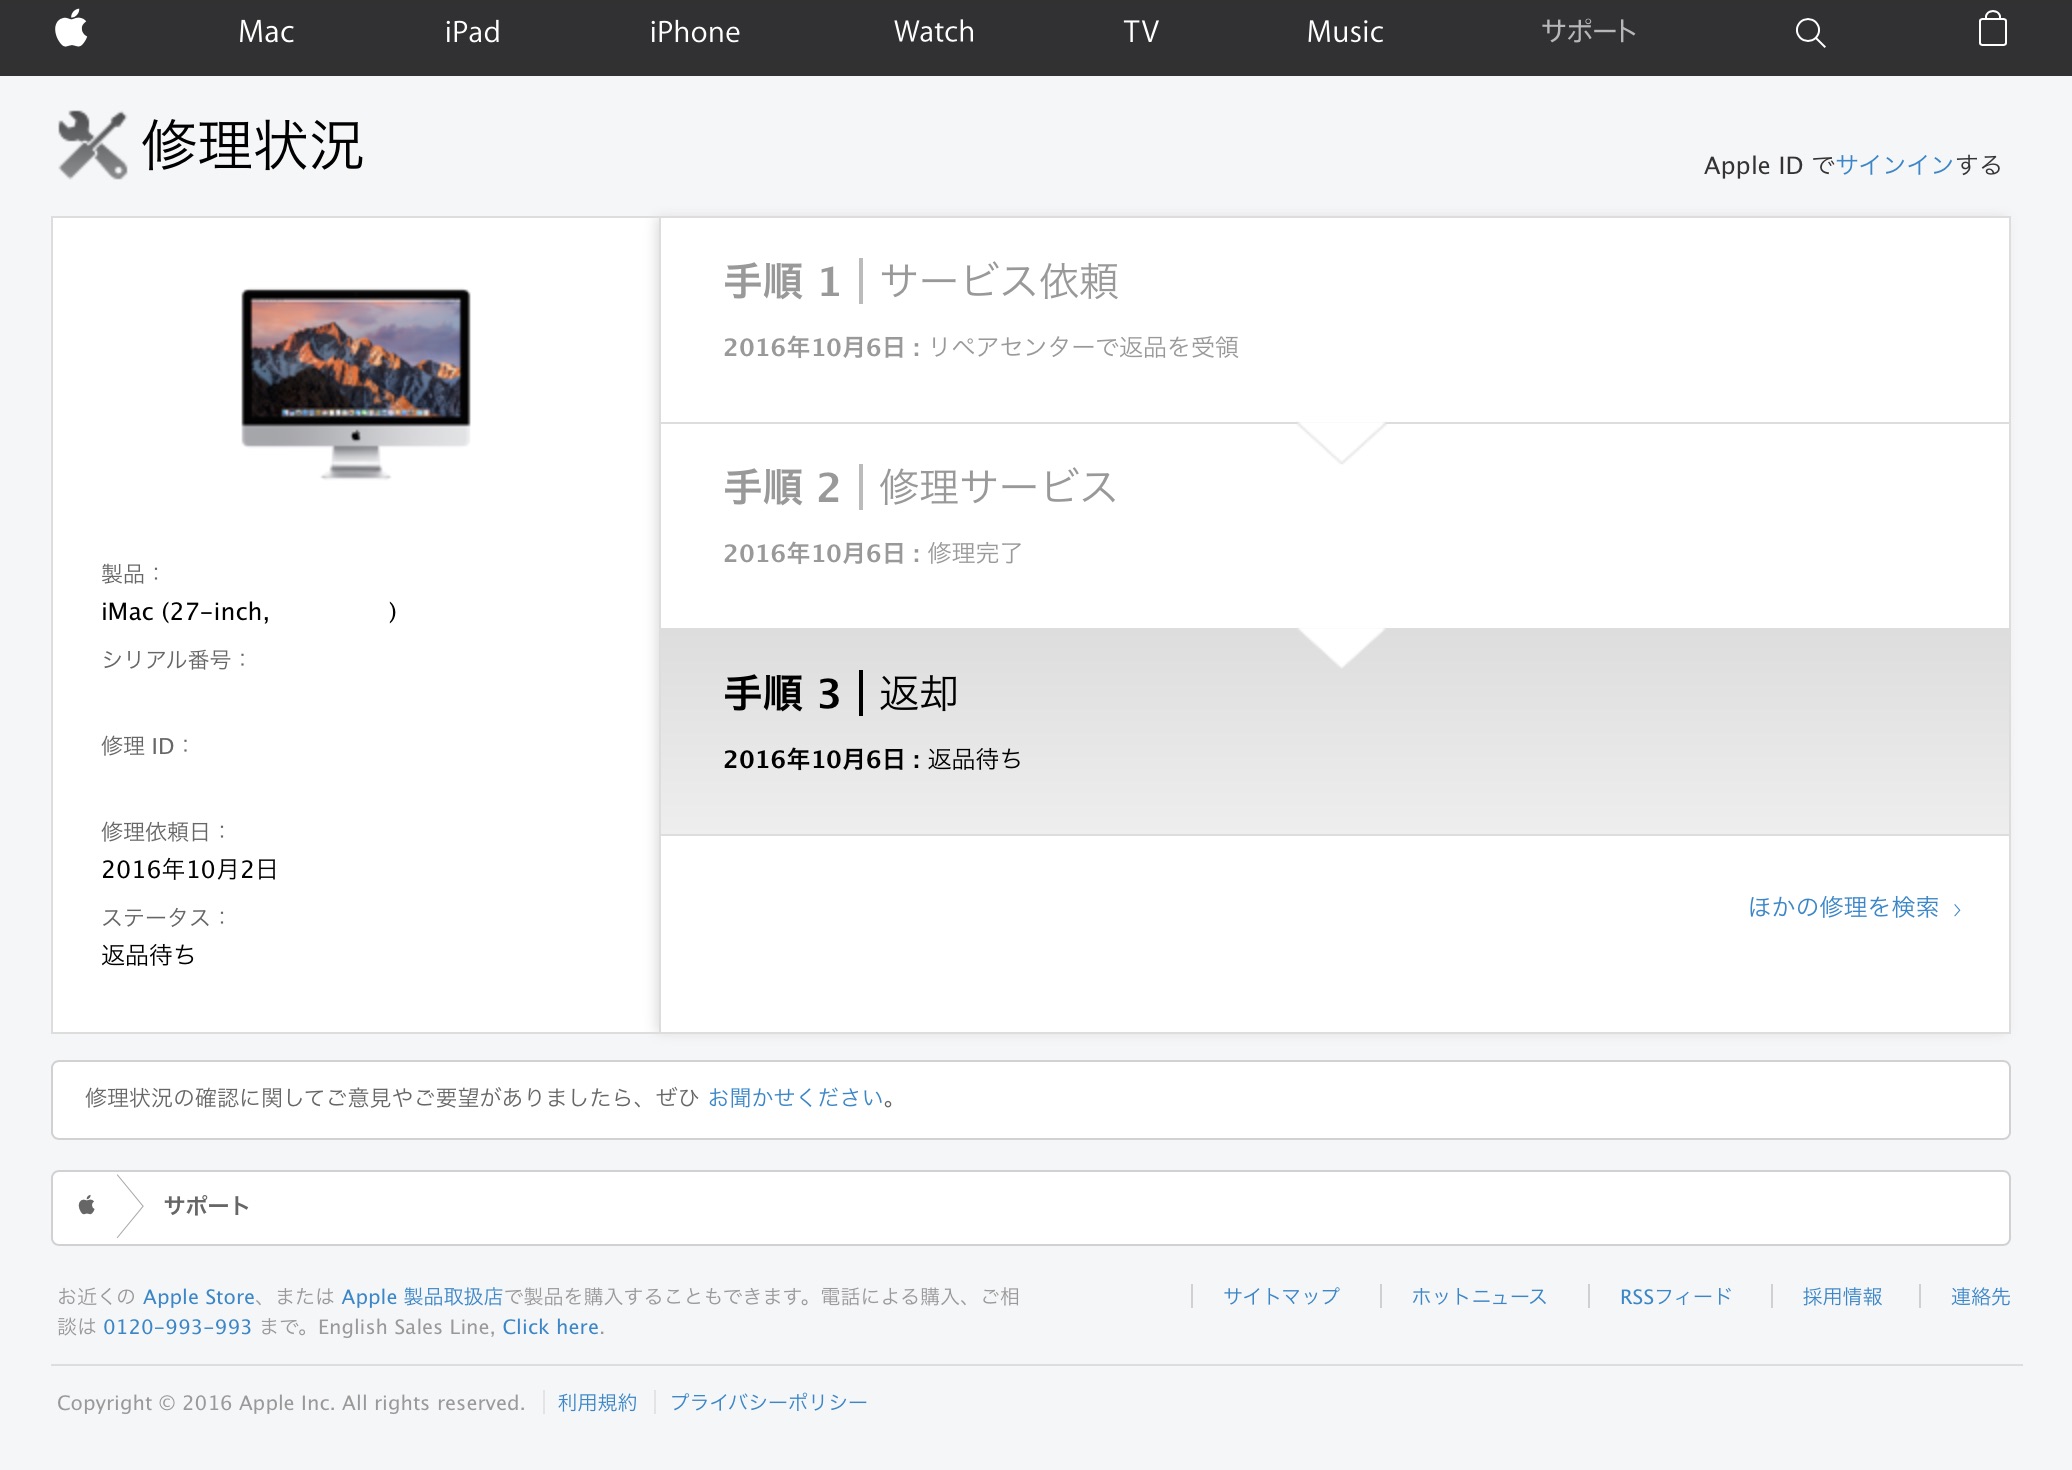Open the iPad menu item

(x=472, y=32)
